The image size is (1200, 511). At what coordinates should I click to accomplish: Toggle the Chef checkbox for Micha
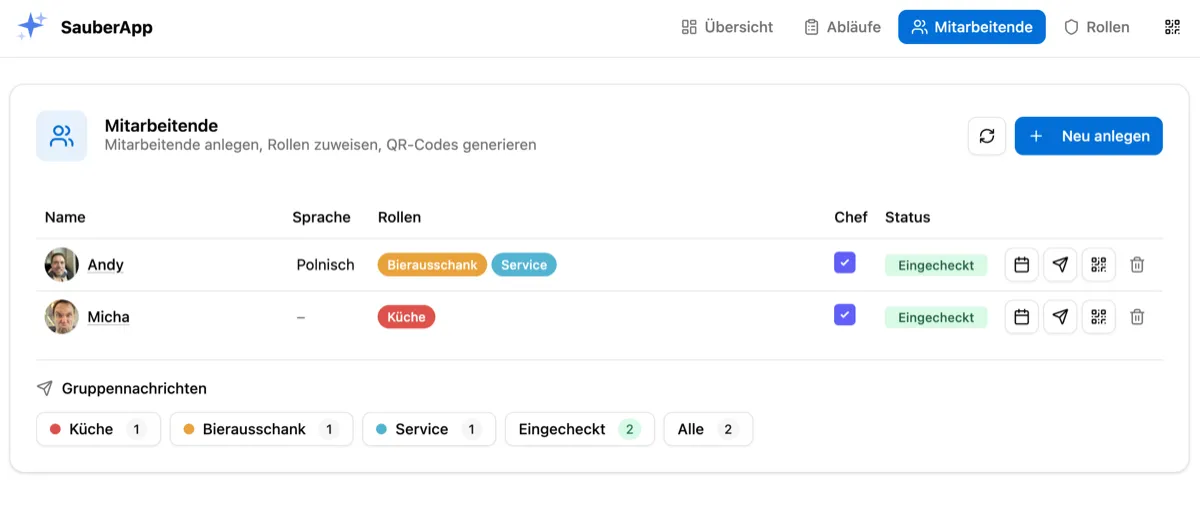[844, 315]
